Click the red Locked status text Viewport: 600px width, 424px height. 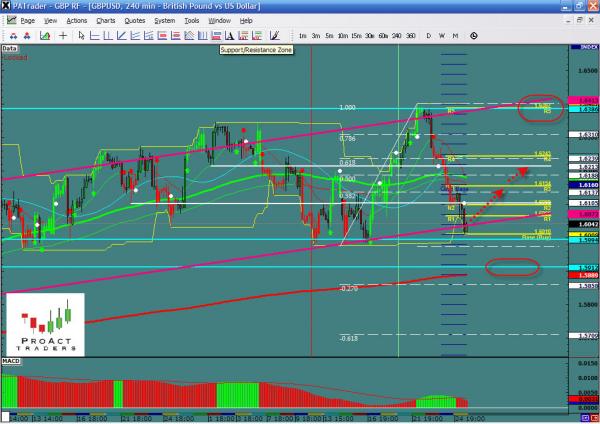click(15, 58)
